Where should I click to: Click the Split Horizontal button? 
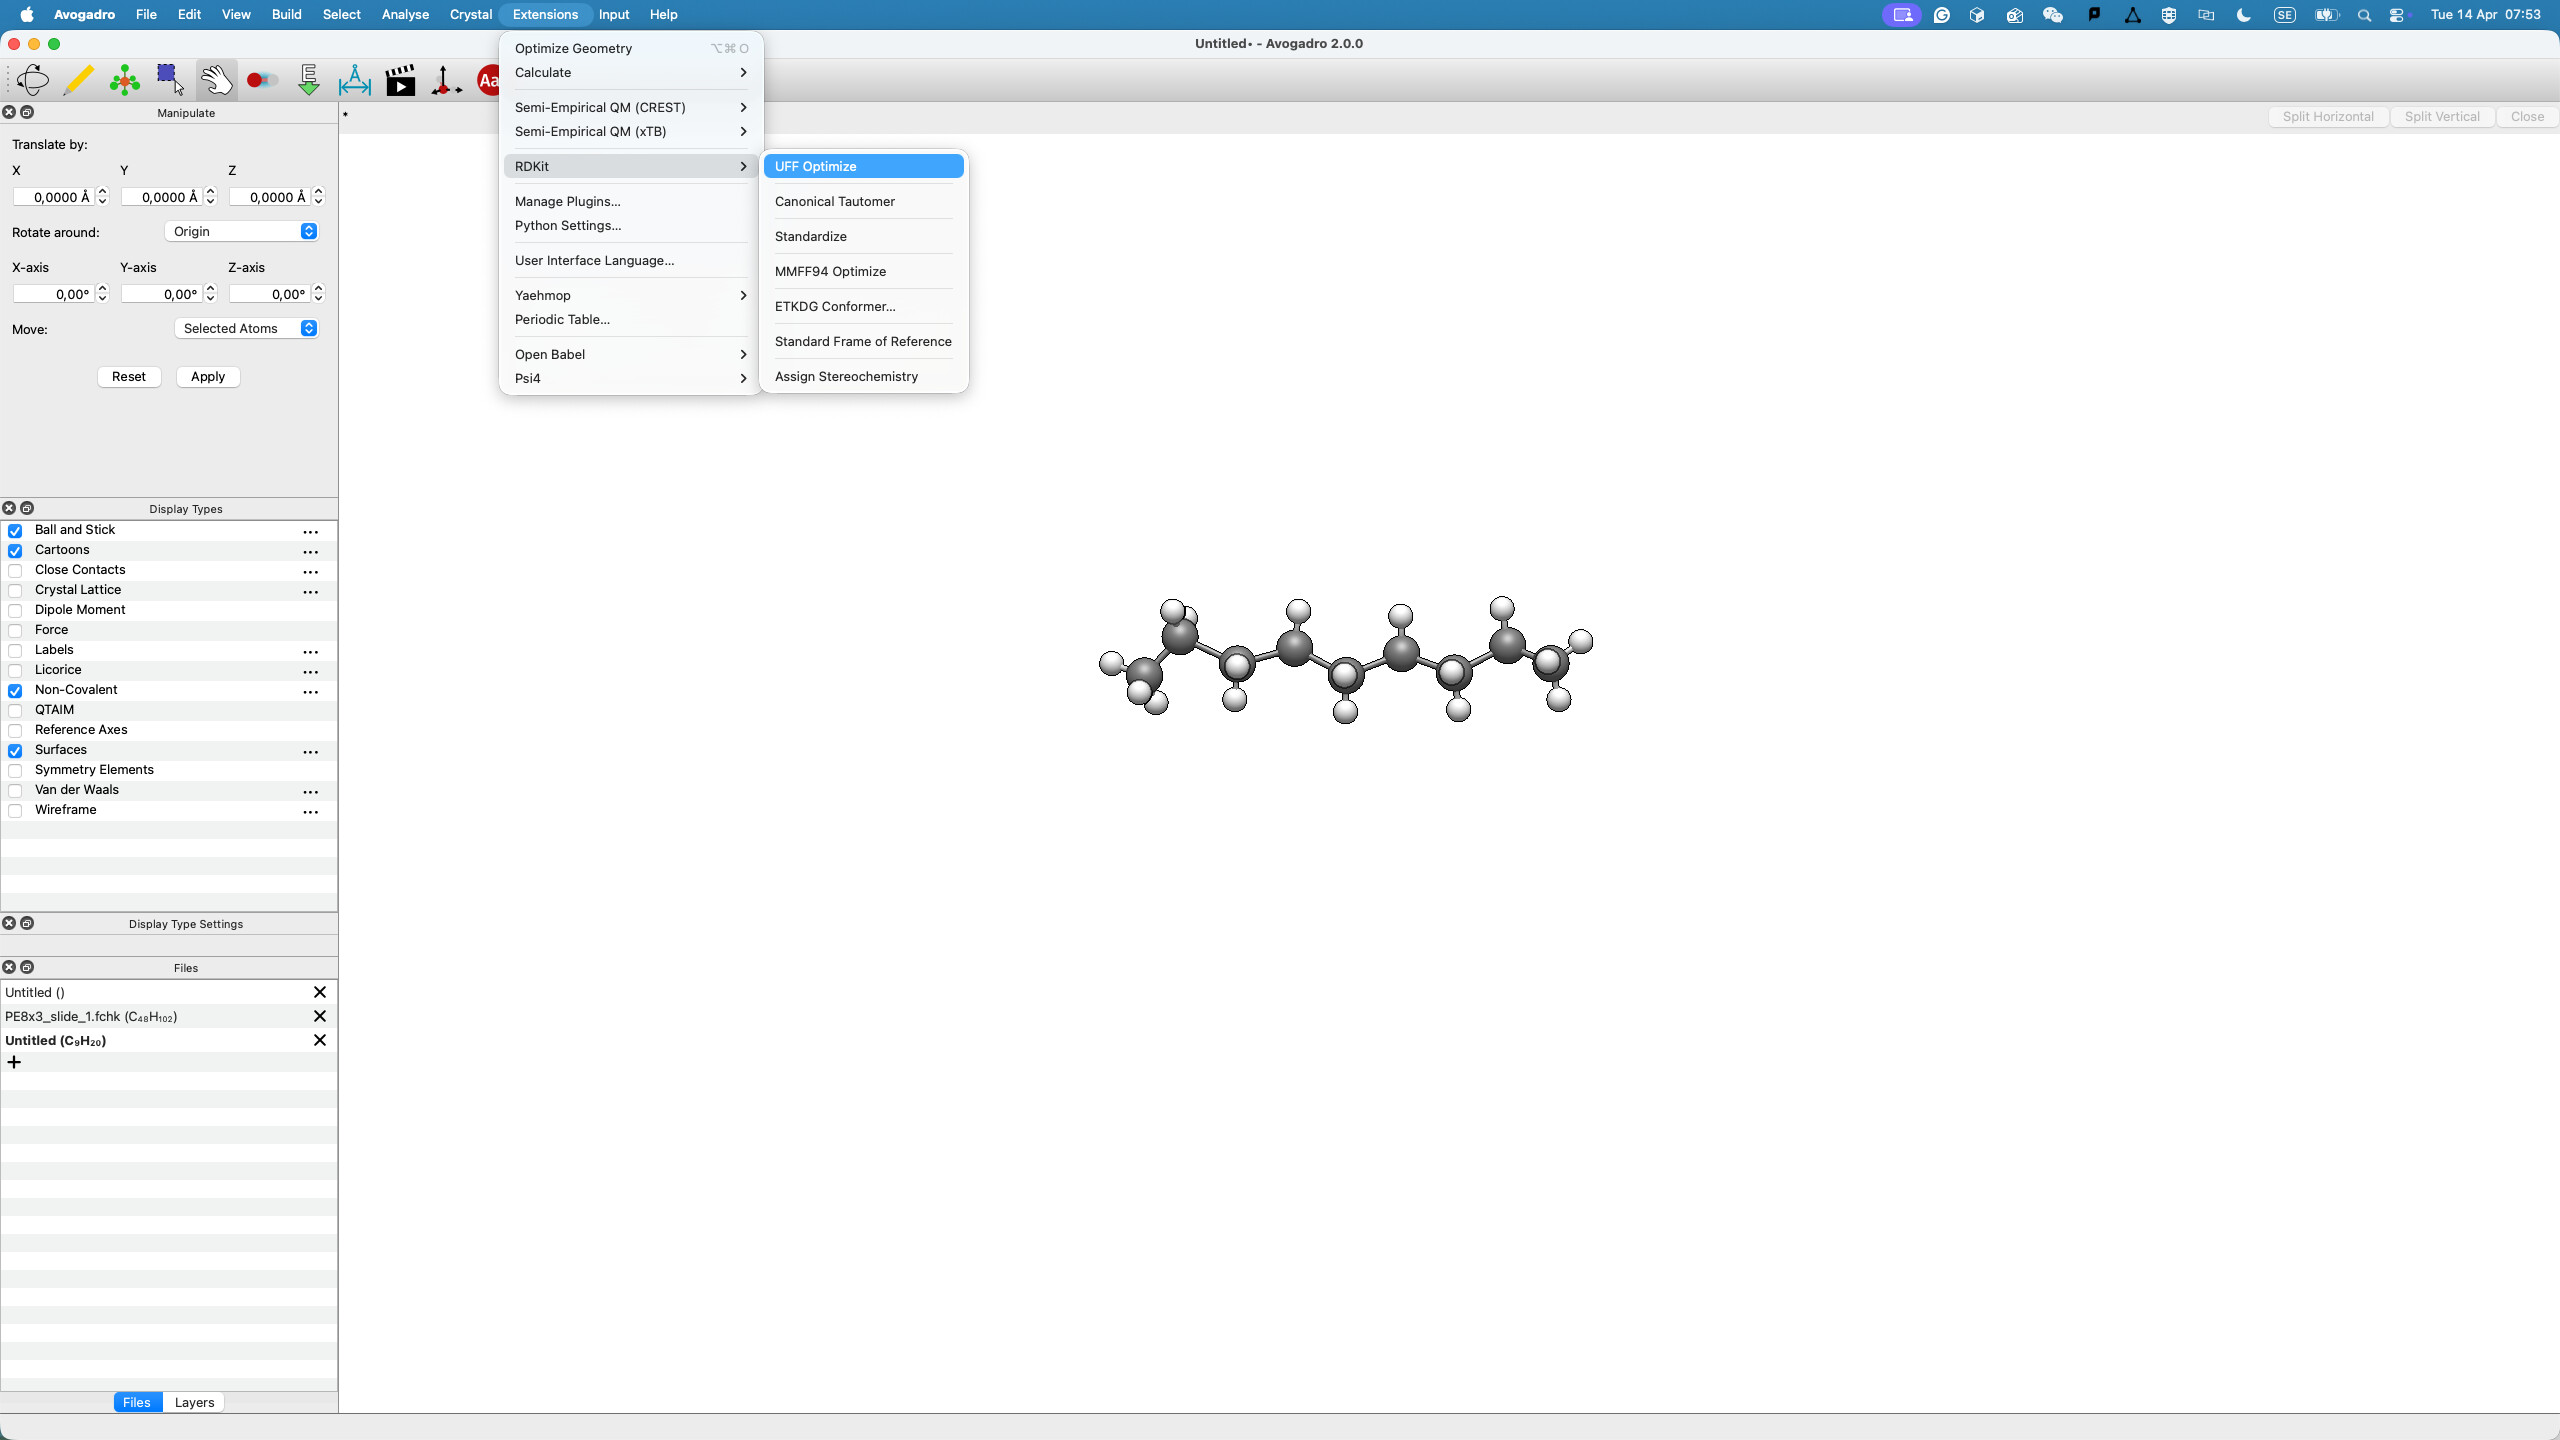coord(2327,117)
